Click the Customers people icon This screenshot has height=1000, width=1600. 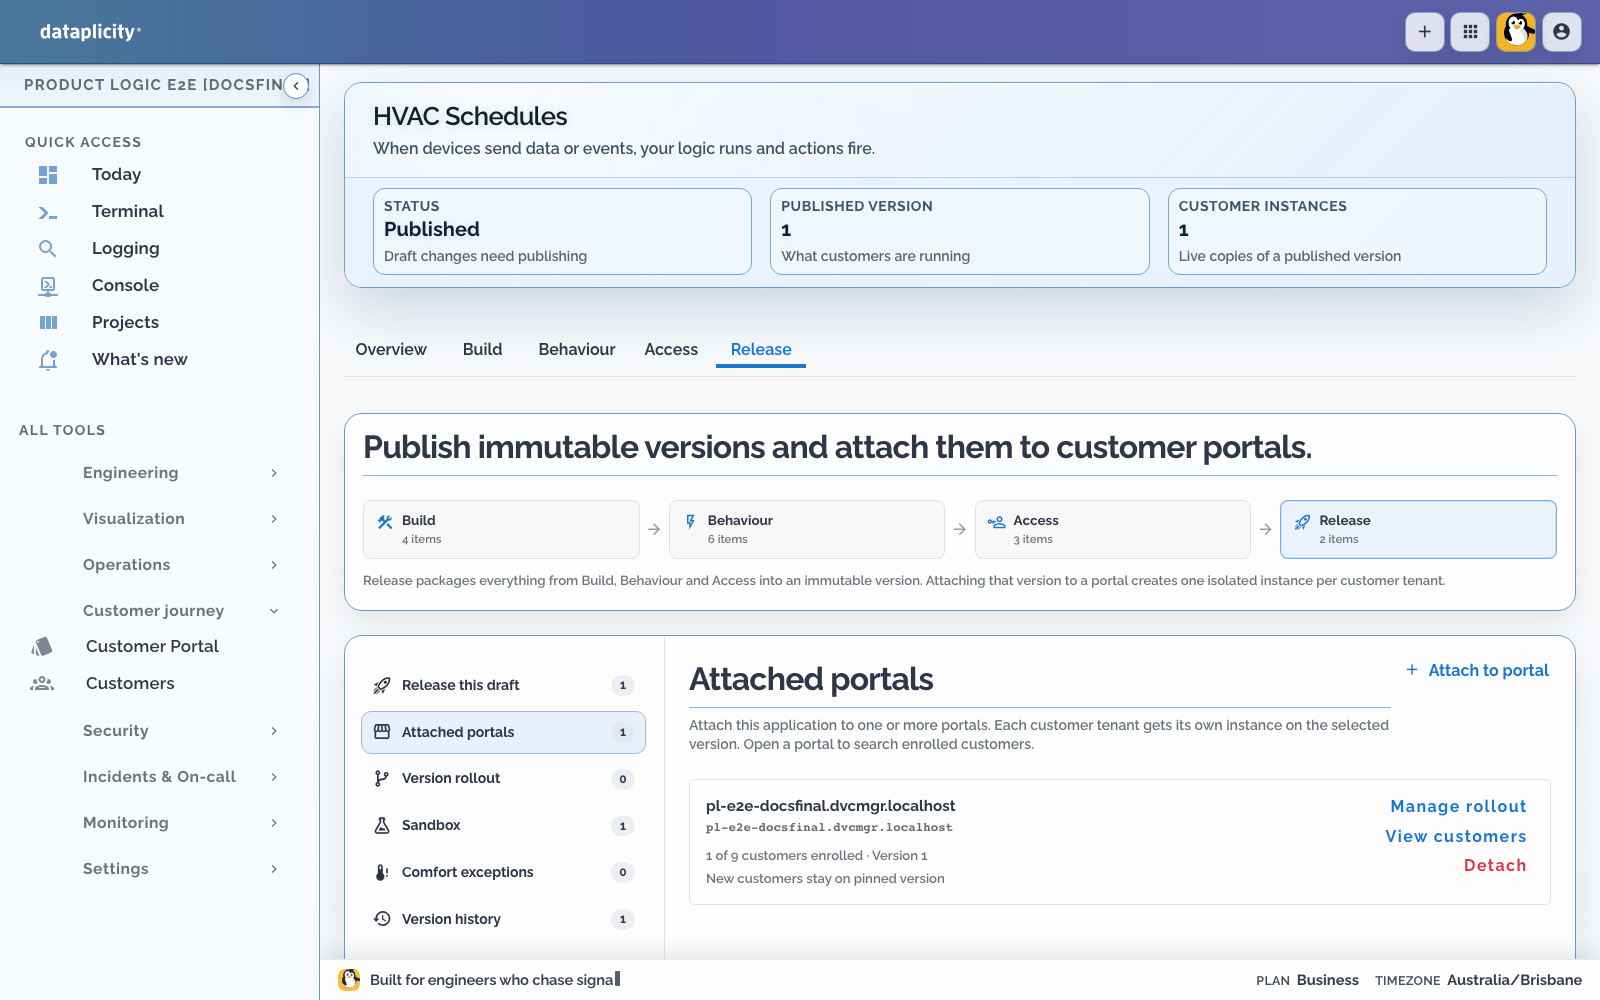click(x=42, y=684)
